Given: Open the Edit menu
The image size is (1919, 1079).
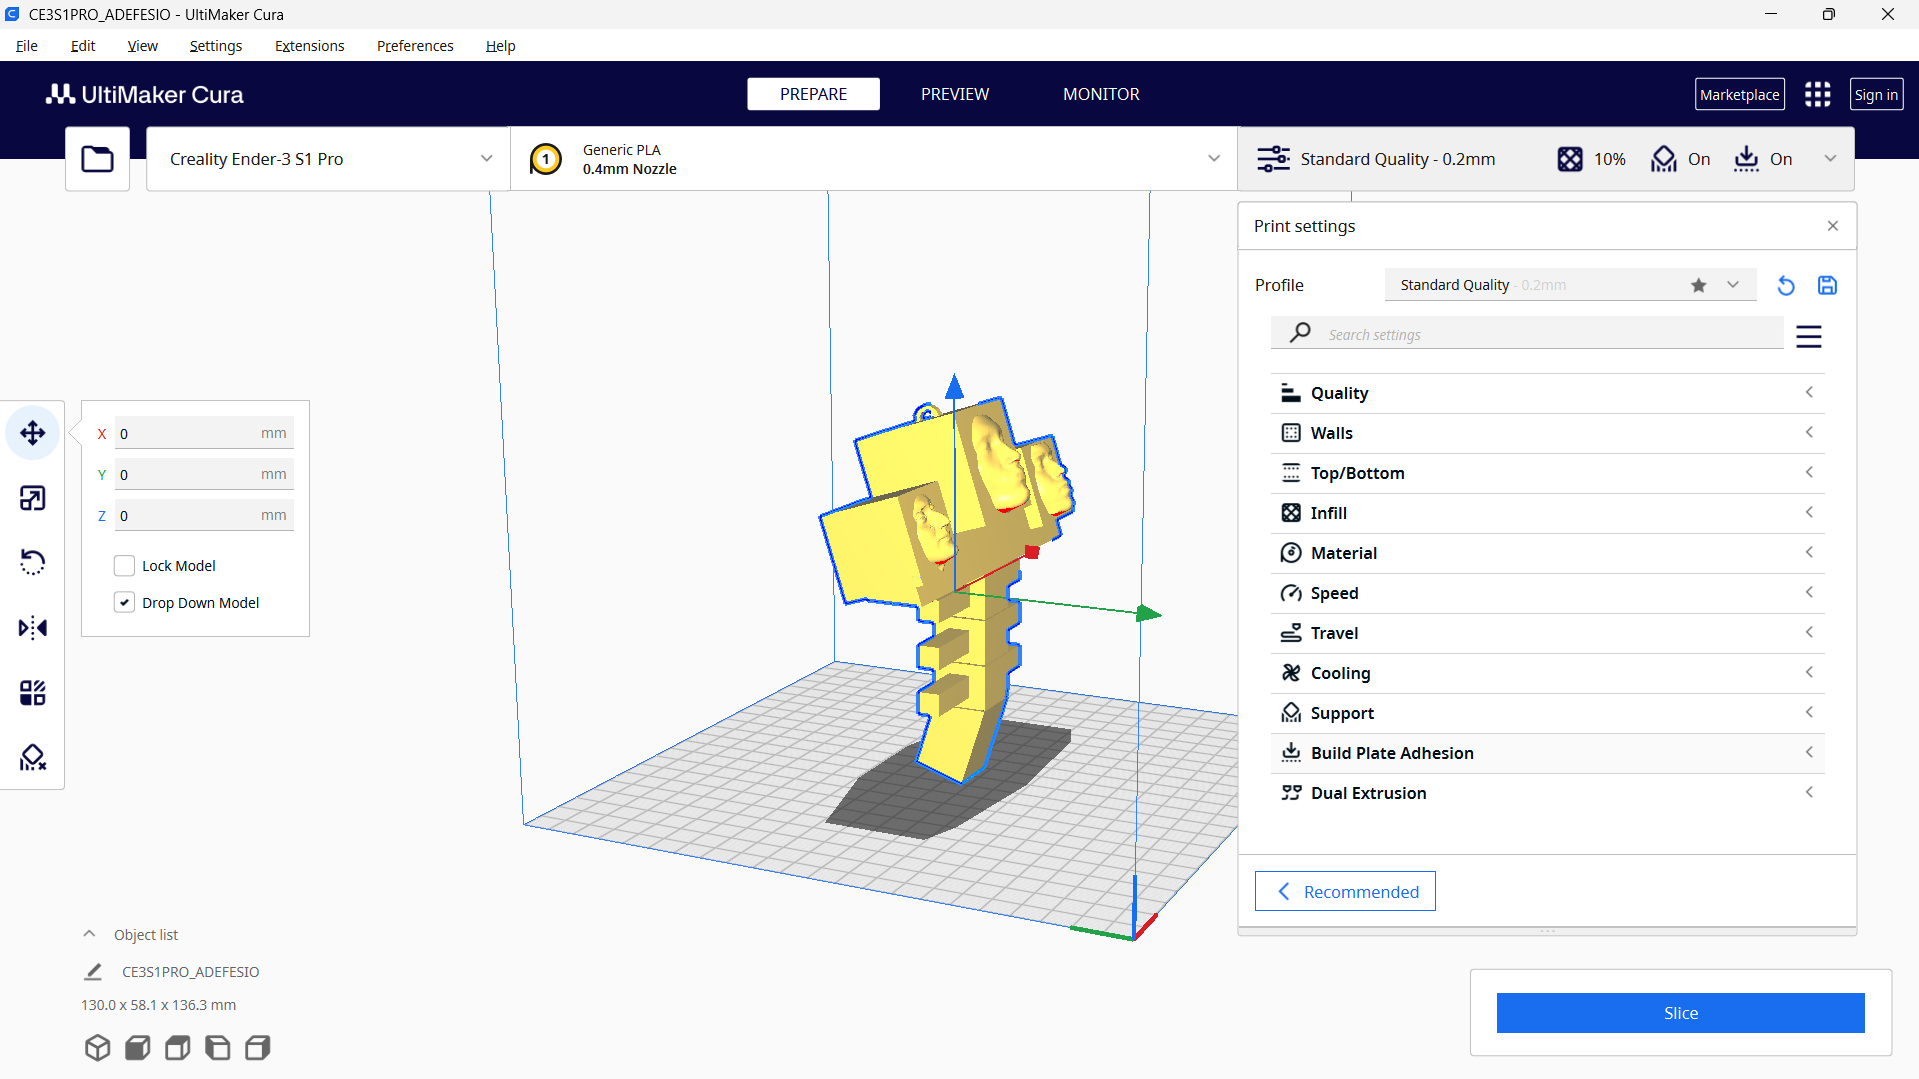Looking at the screenshot, I should click(83, 46).
